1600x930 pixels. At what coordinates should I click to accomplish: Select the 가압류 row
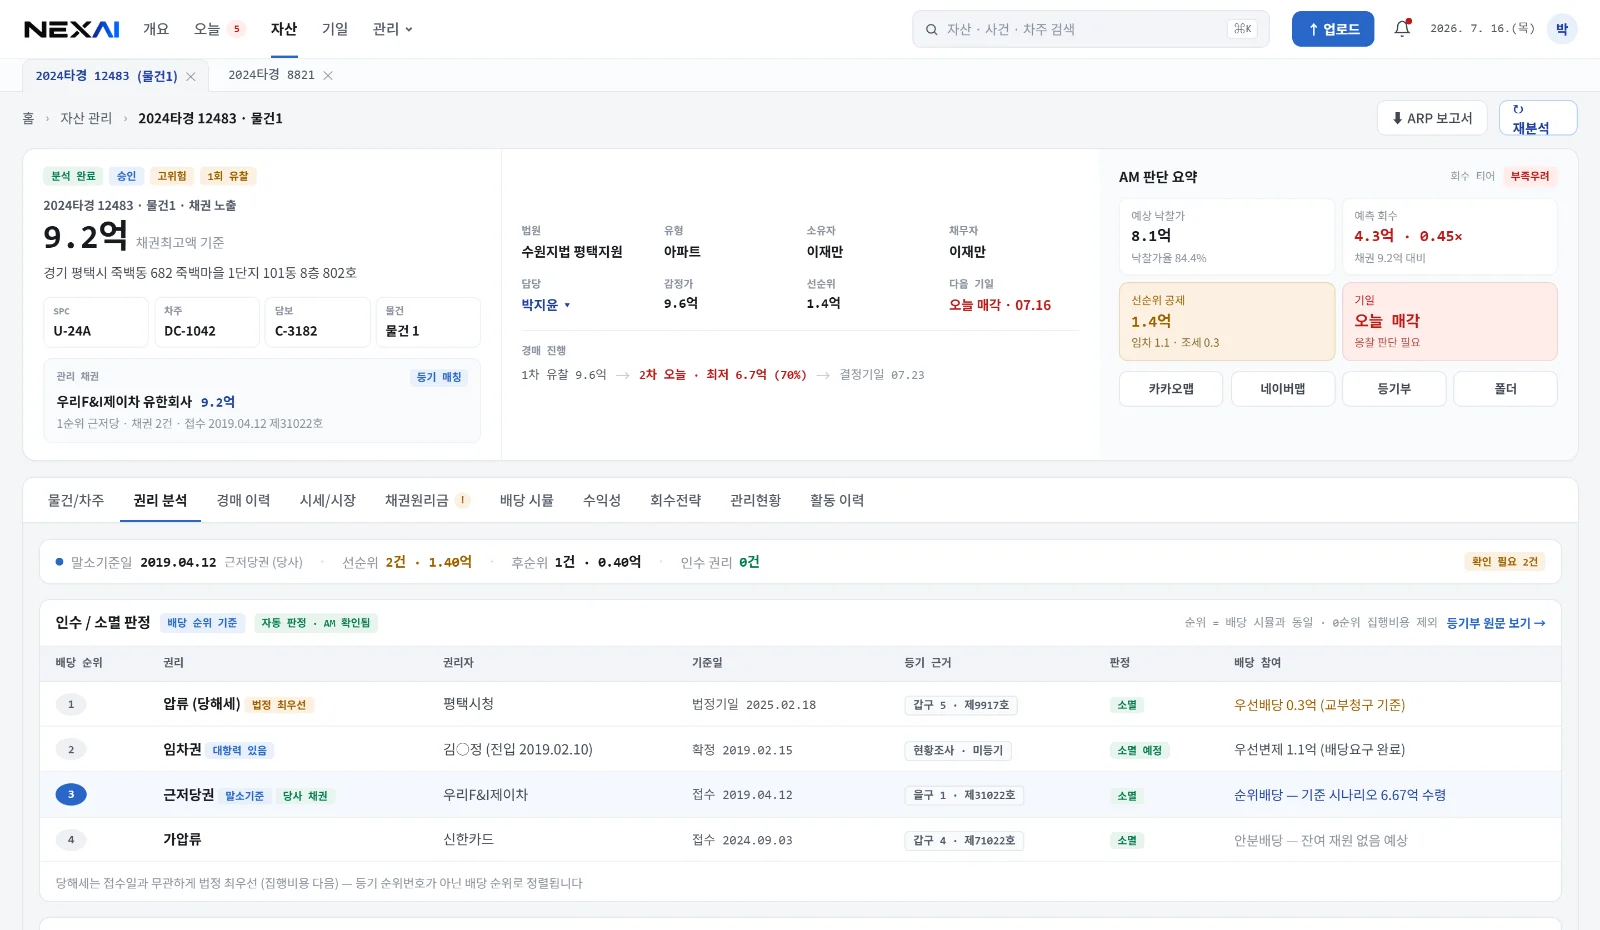[x=800, y=840]
